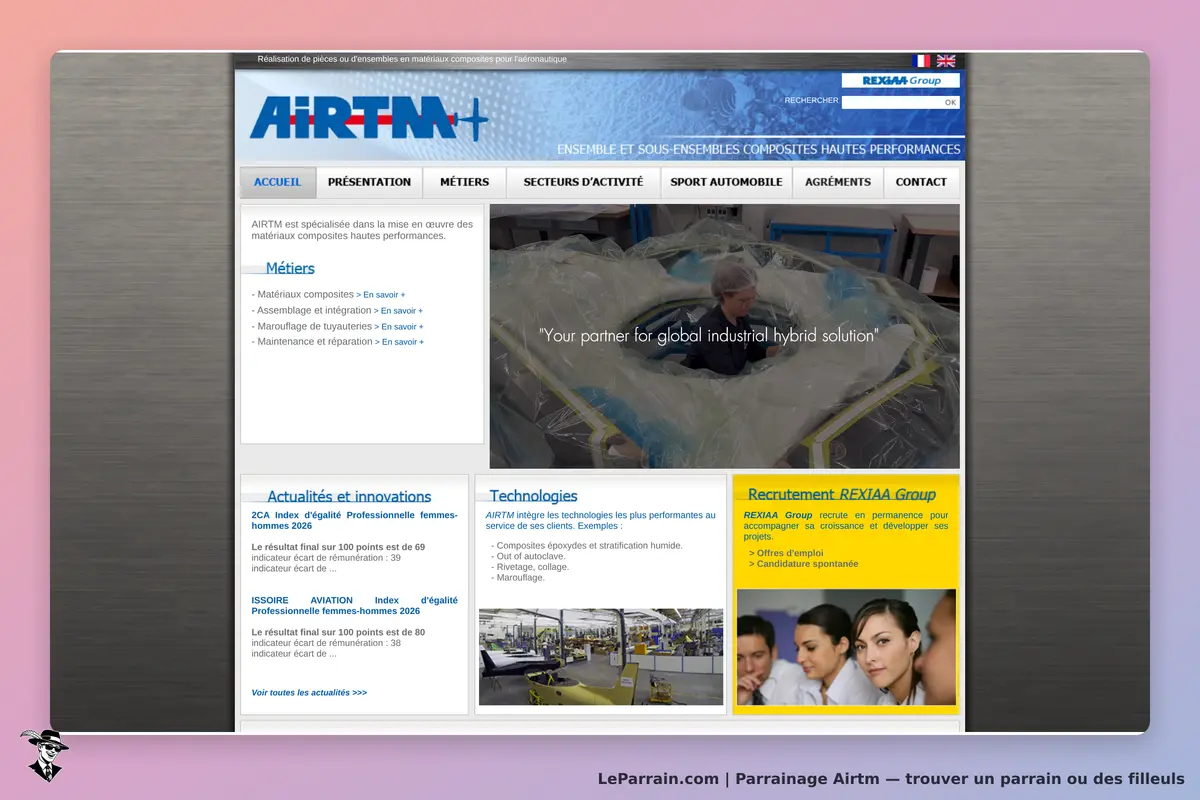Viewport: 1200px width, 800px height.
Task: Click the LeParrain mascot logo
Action: [44, 755]
